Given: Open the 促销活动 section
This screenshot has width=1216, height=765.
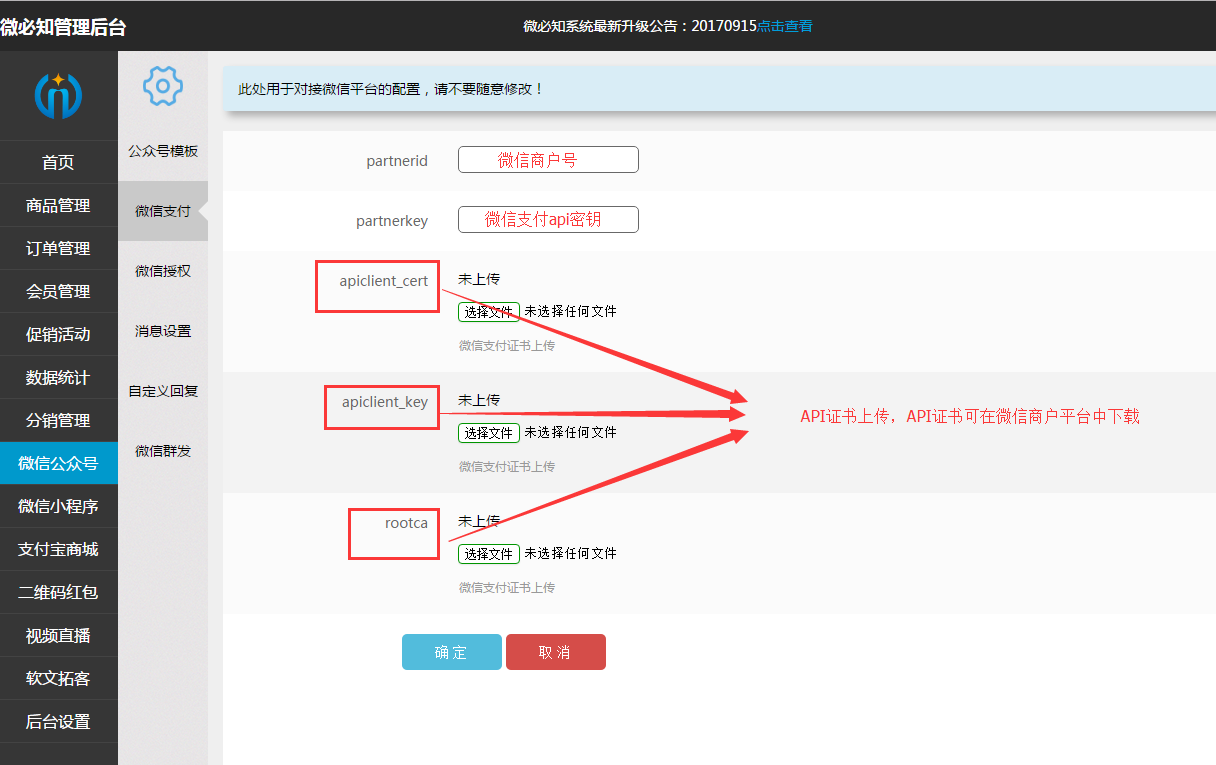Looking at the screenshot, I should click(x=59, y=334).
